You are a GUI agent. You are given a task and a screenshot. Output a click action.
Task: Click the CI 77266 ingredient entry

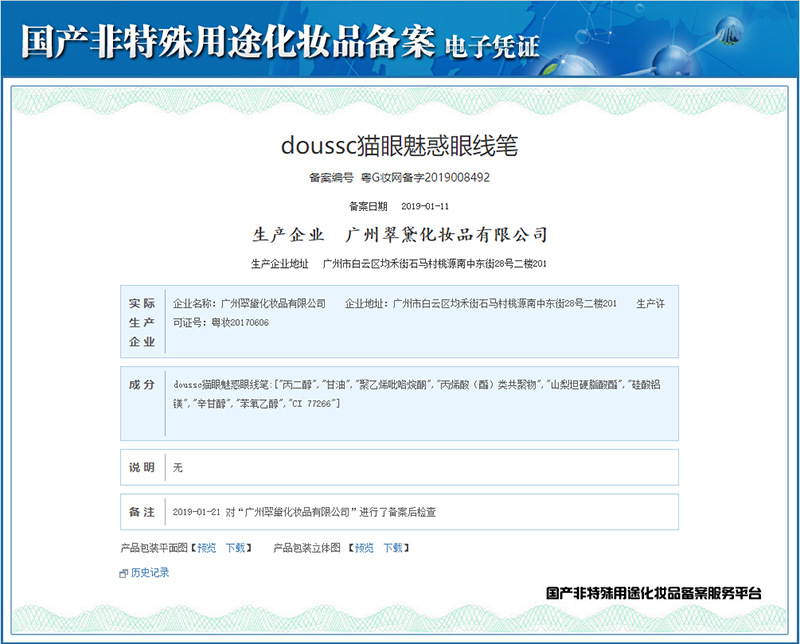point(313,404)
